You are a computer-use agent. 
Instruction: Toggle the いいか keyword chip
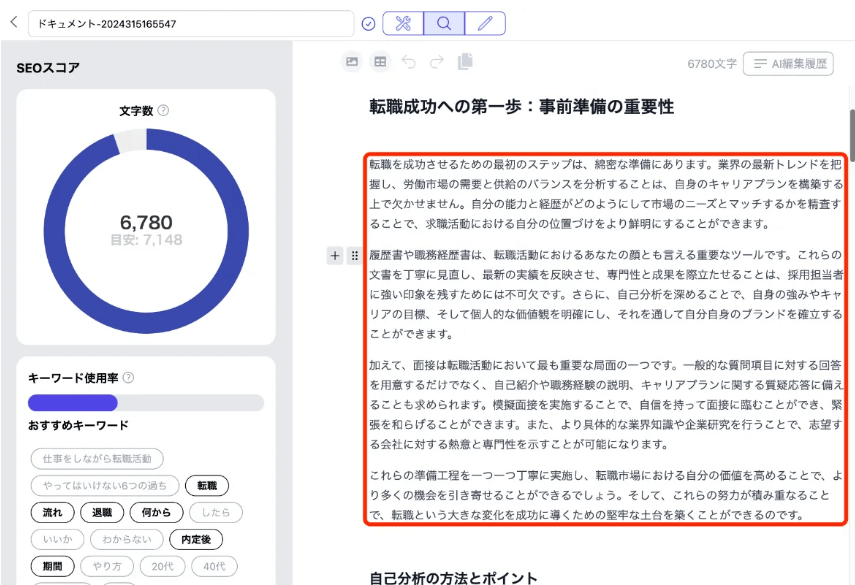(57, 539)
